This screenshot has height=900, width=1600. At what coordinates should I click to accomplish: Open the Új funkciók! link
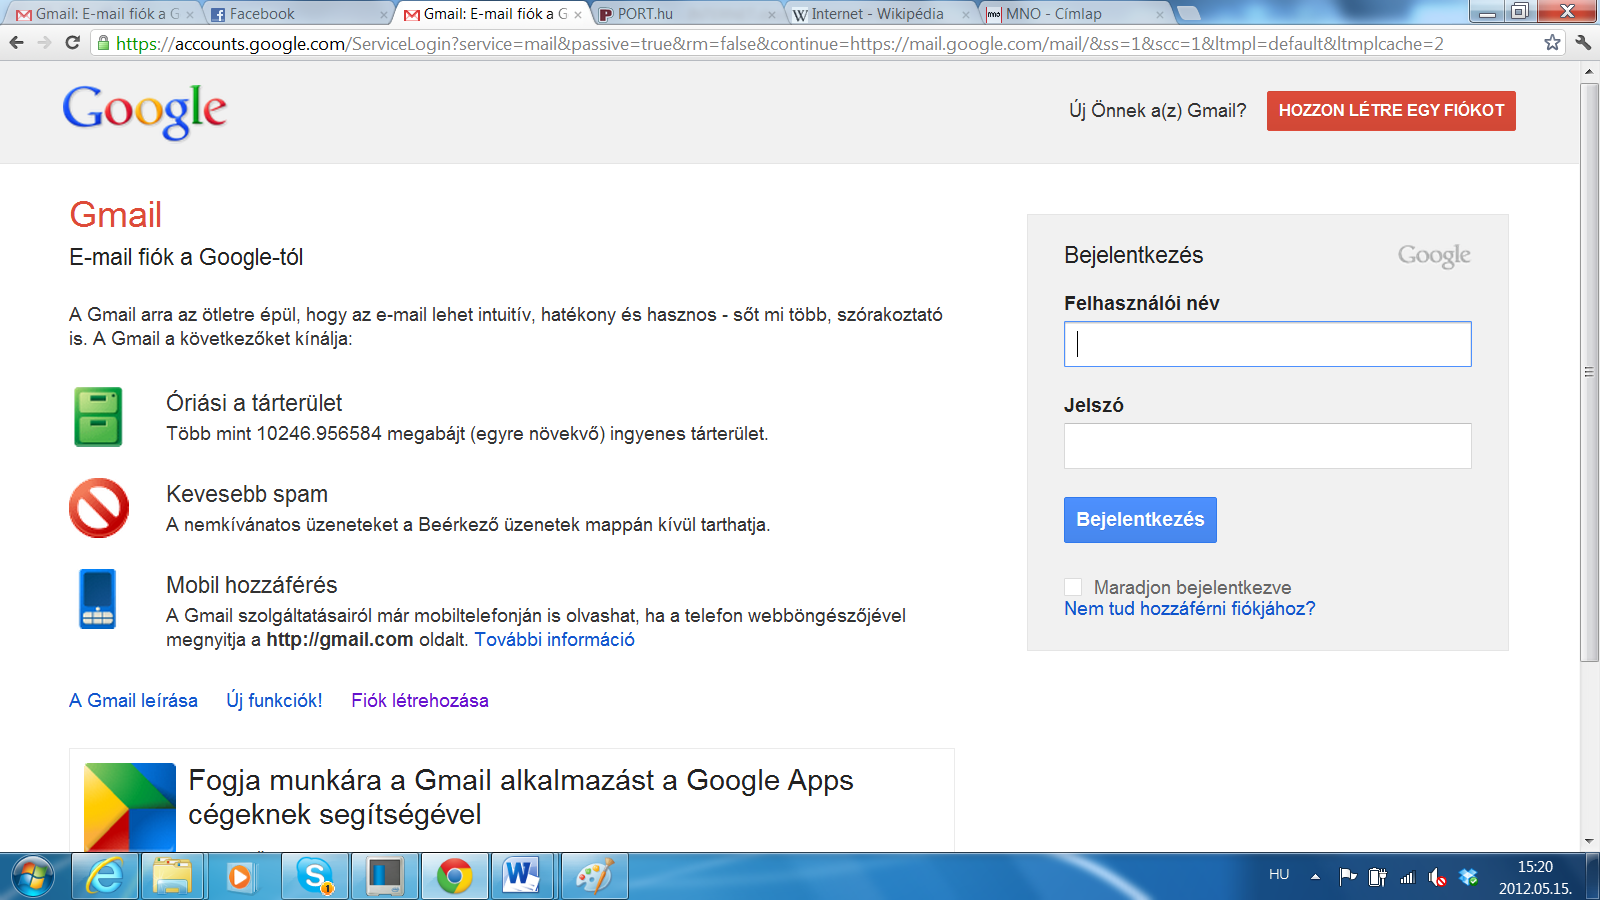(x=274, y=701)
